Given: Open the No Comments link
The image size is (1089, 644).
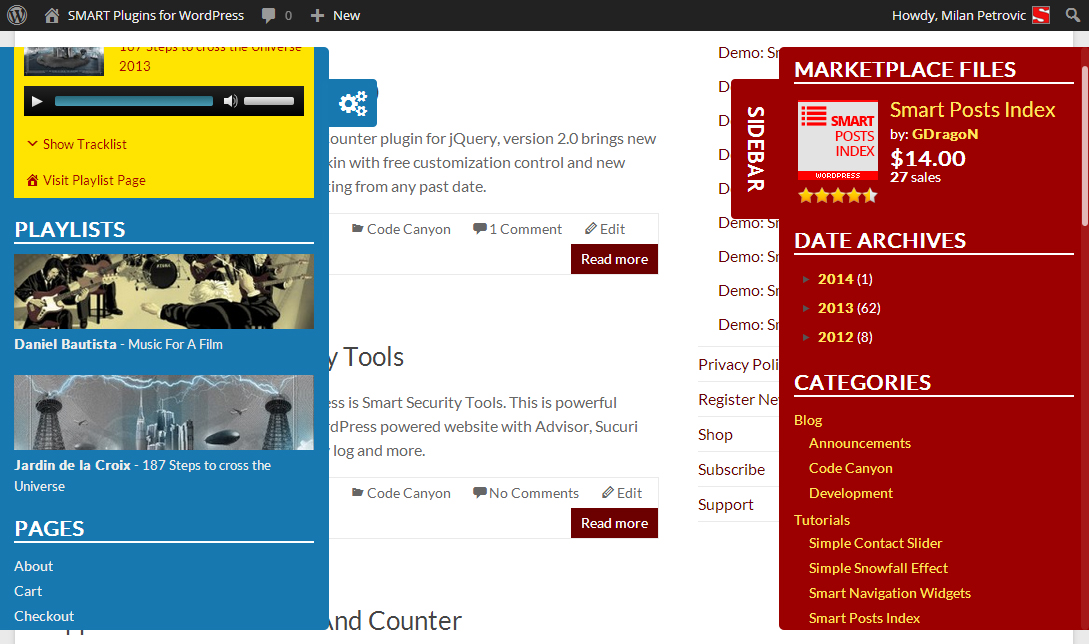Looking at the screenshot, I should coord(533,493).
